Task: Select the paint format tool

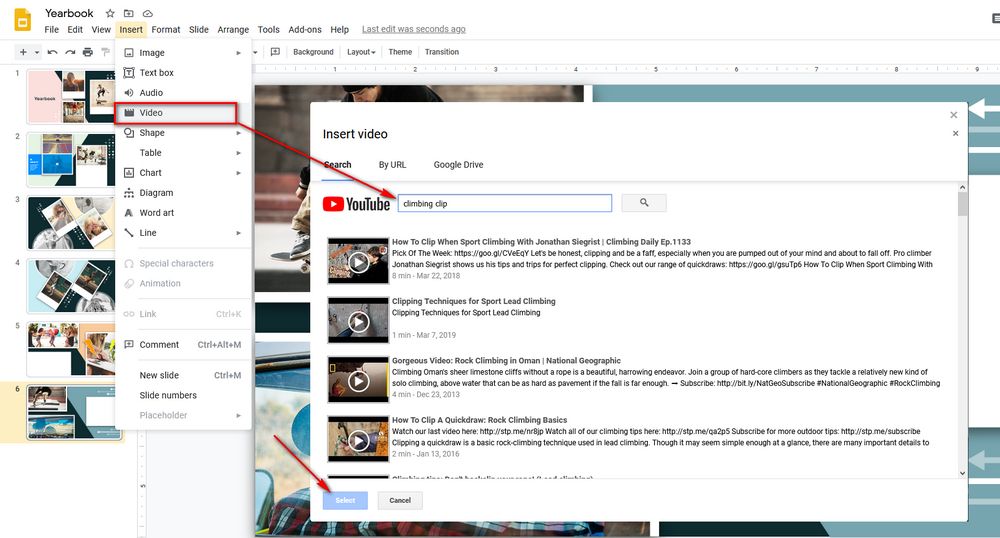Action: (x=105, y=52)
